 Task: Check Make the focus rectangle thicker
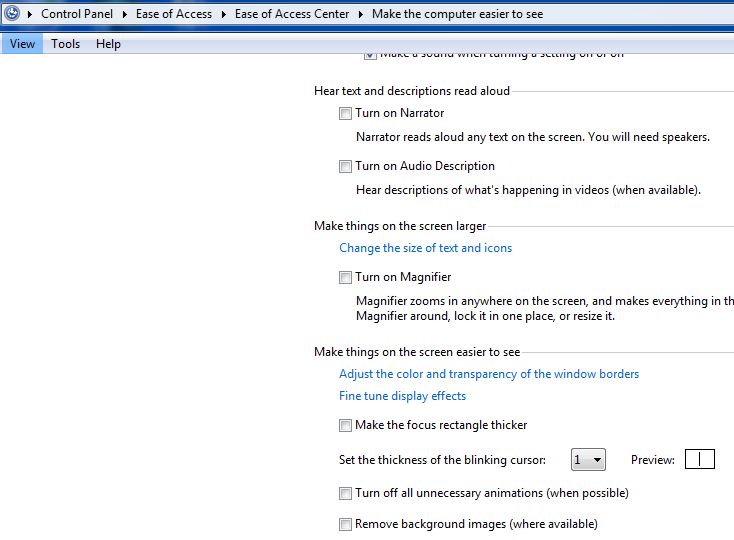coord(345,425)
